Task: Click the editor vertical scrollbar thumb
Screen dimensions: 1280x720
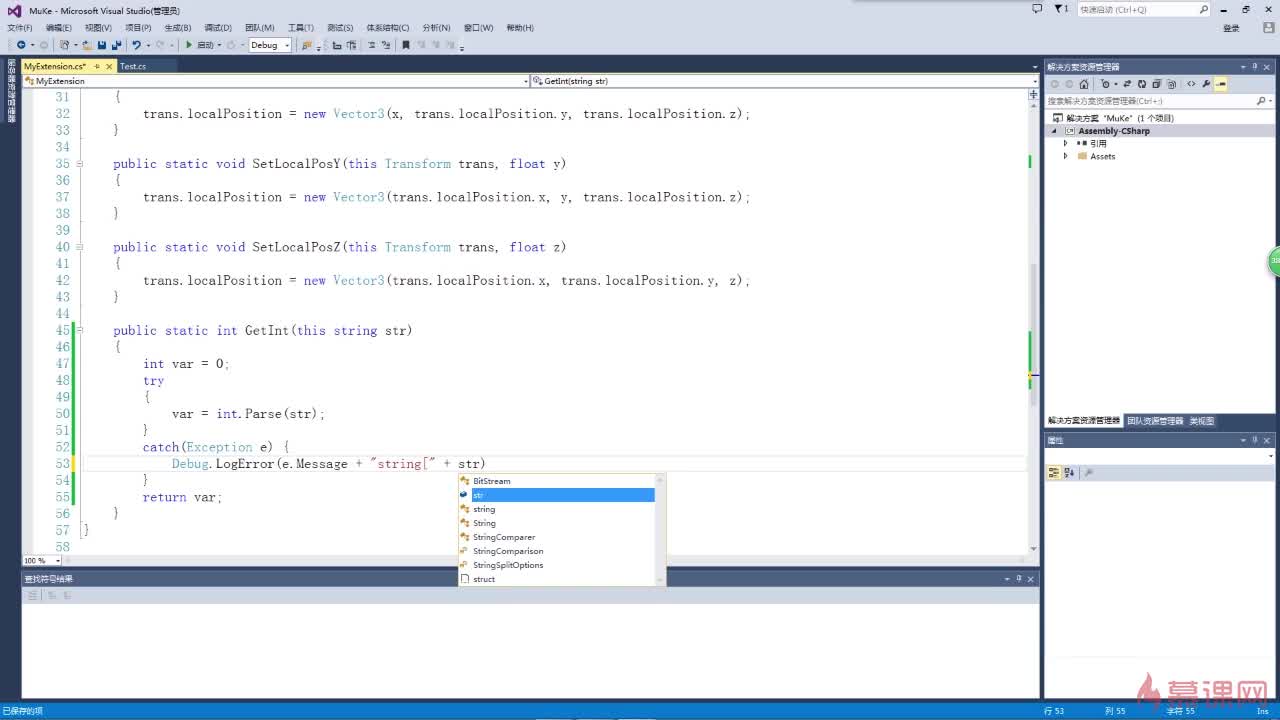Action: click(x=1033, y=335)
